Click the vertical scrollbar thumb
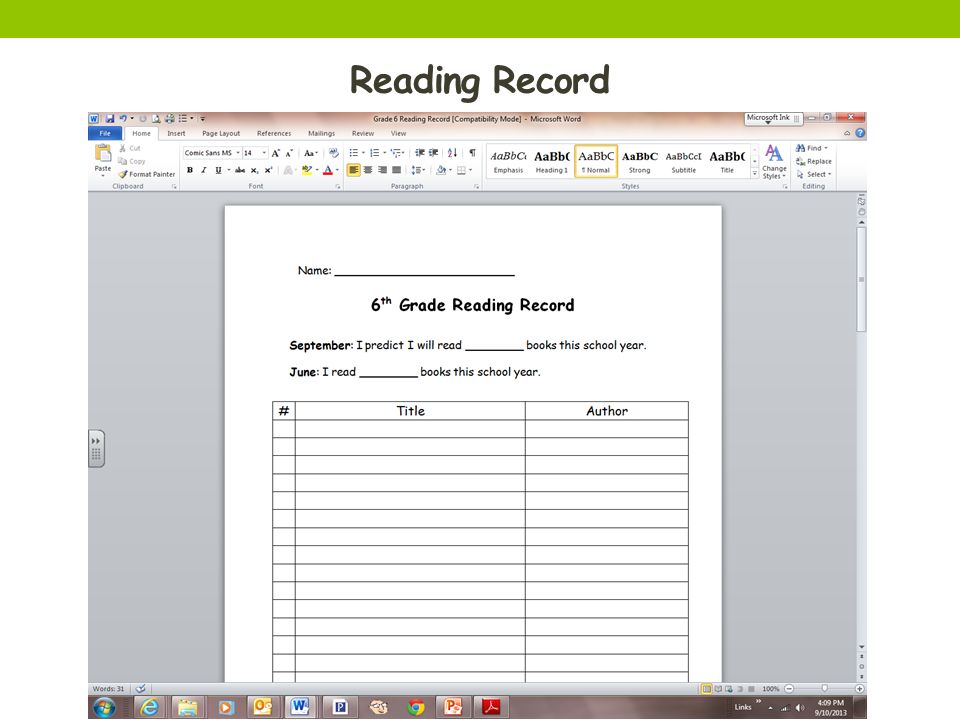This screenshot has height=720, width=960. (x=861, y=279)
